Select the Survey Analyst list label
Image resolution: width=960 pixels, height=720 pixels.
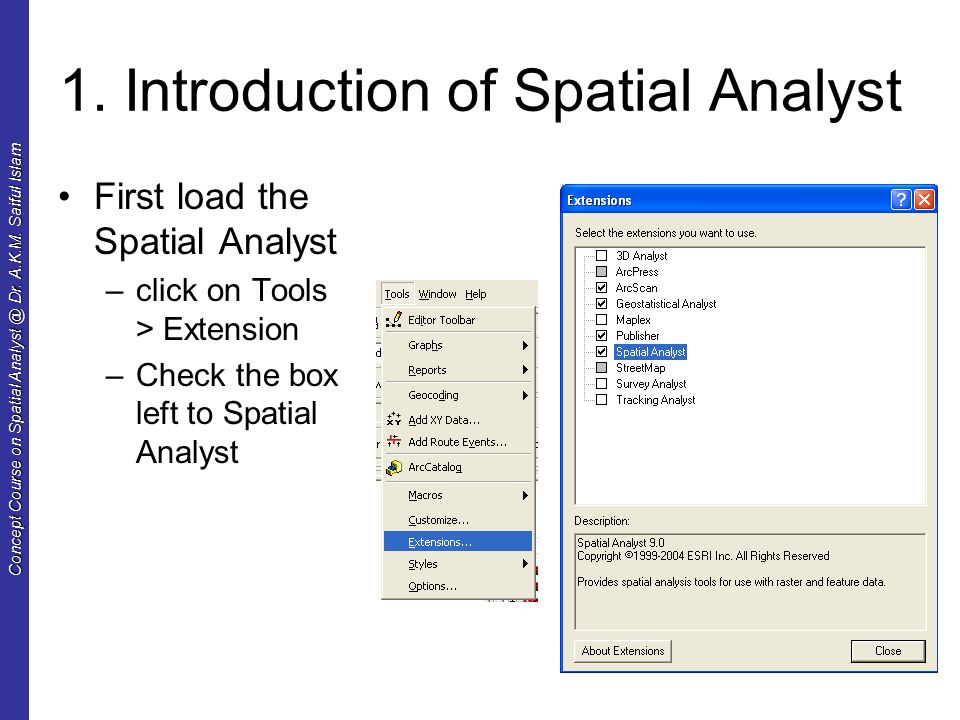pyautogui.click(x=651, y=383)
